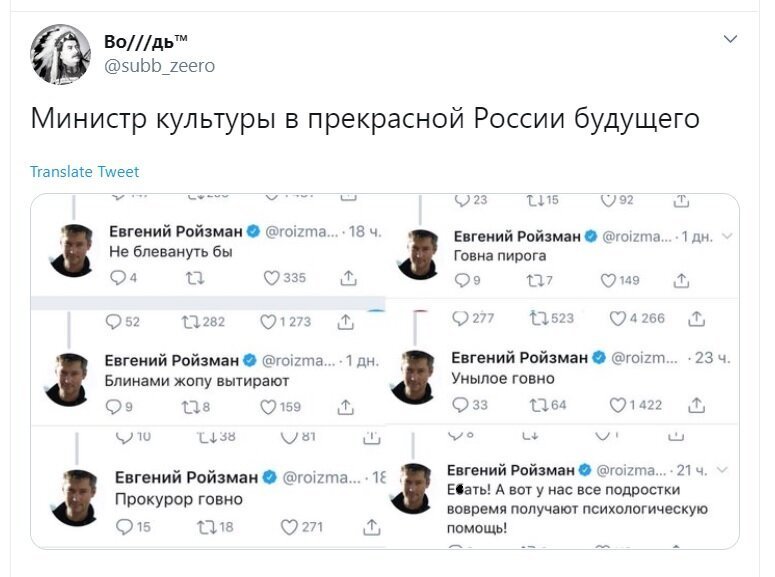Open the @subb_zeero profile avatar

coord(60,54)
